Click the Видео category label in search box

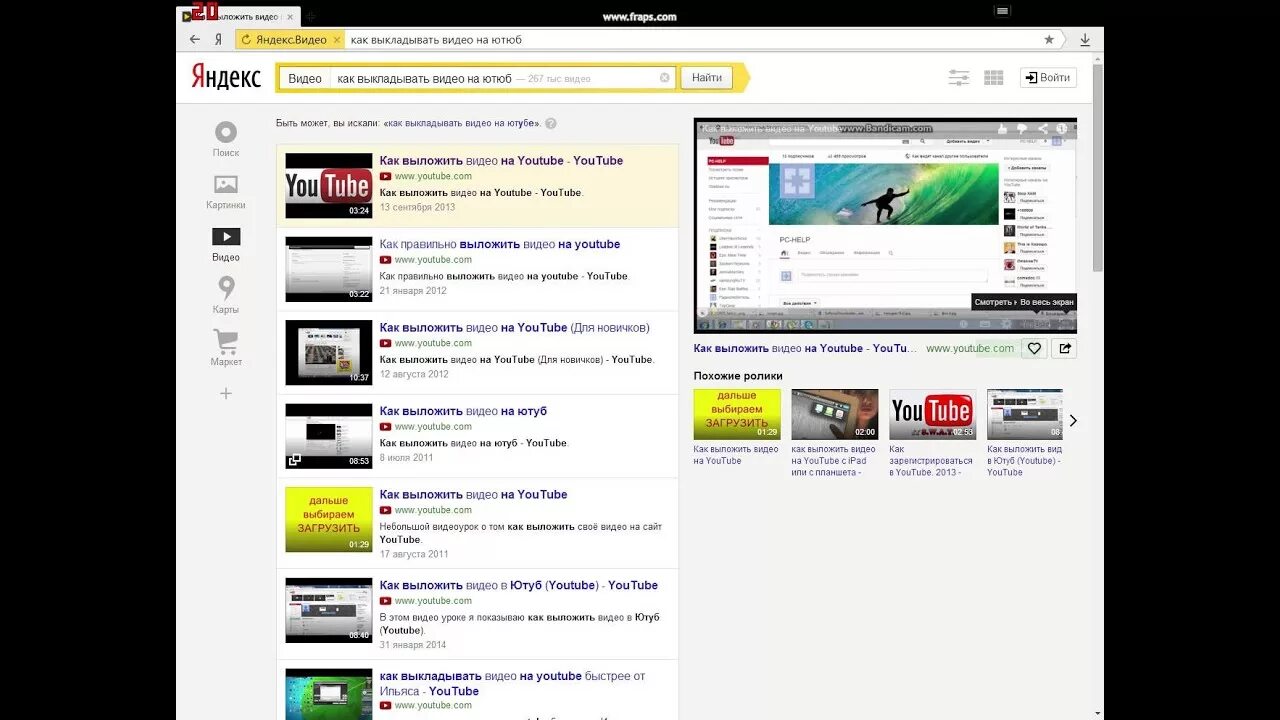305,78
